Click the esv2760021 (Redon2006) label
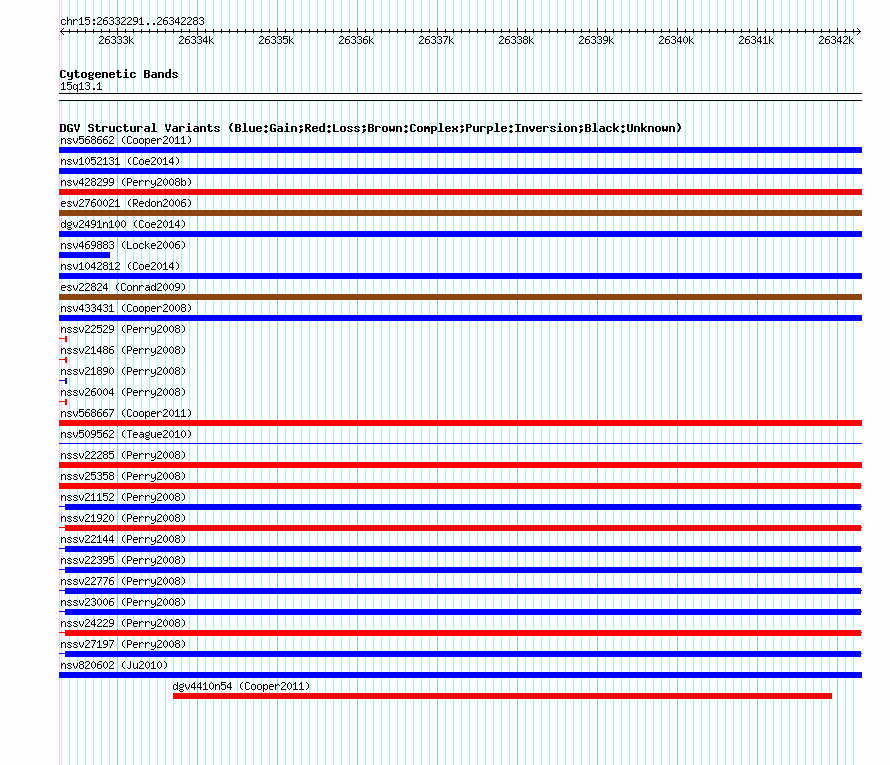This screenshot has height=765, width=890. (126, 203)
